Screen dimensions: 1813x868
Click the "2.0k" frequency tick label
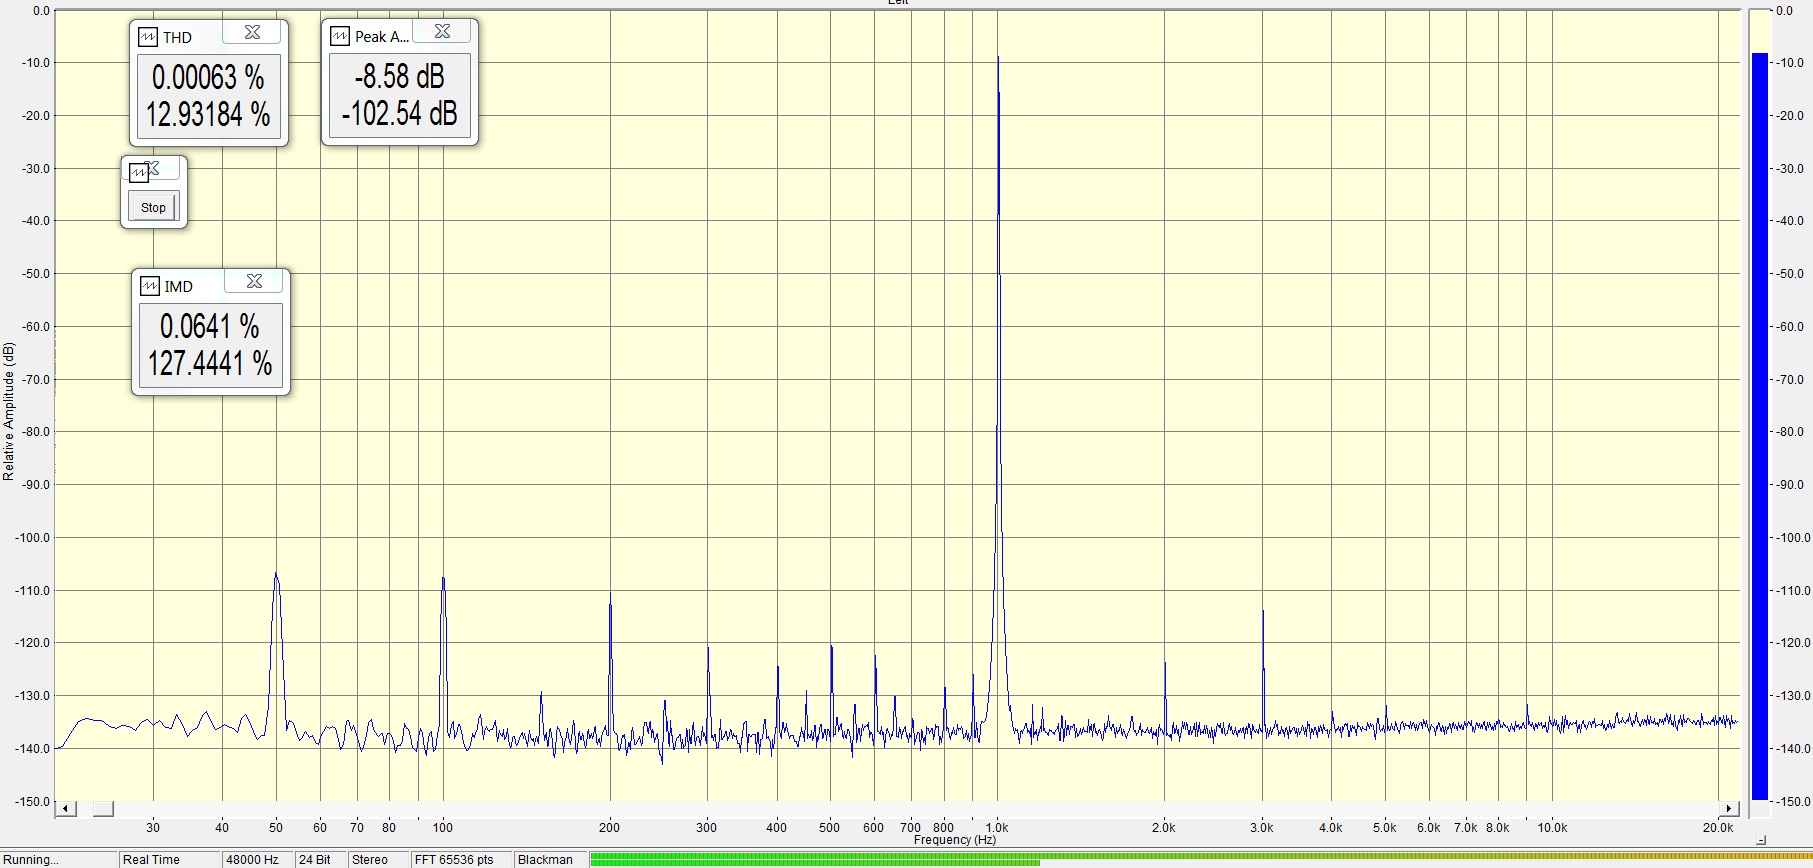1164,828
